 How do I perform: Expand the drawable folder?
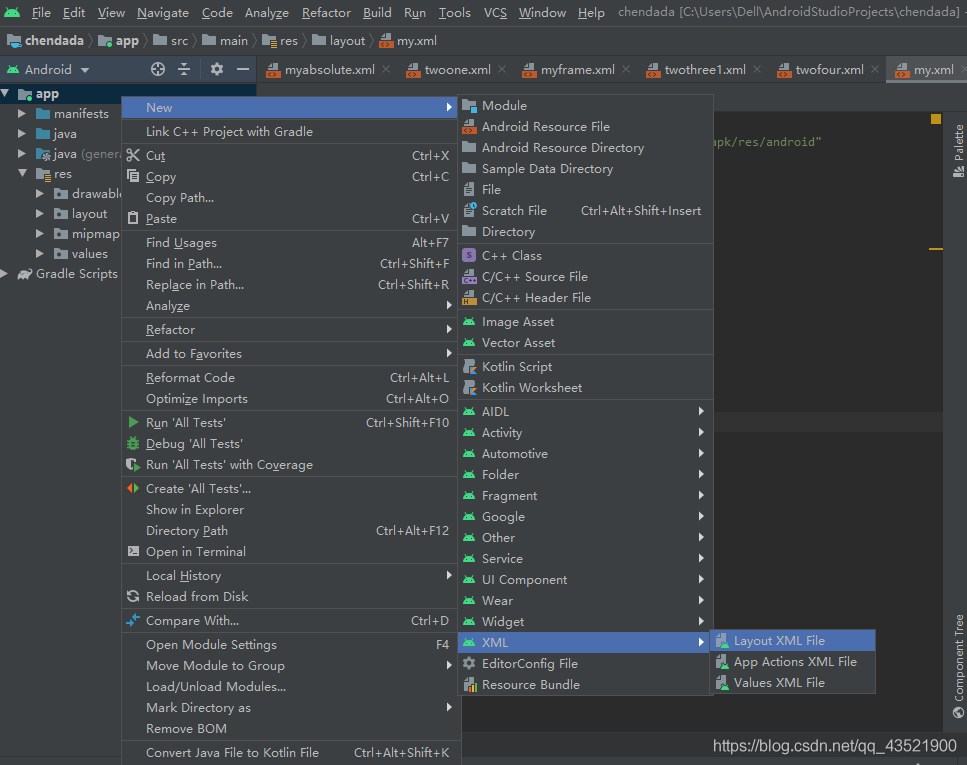pyautogui.click(x=39, y=194)
